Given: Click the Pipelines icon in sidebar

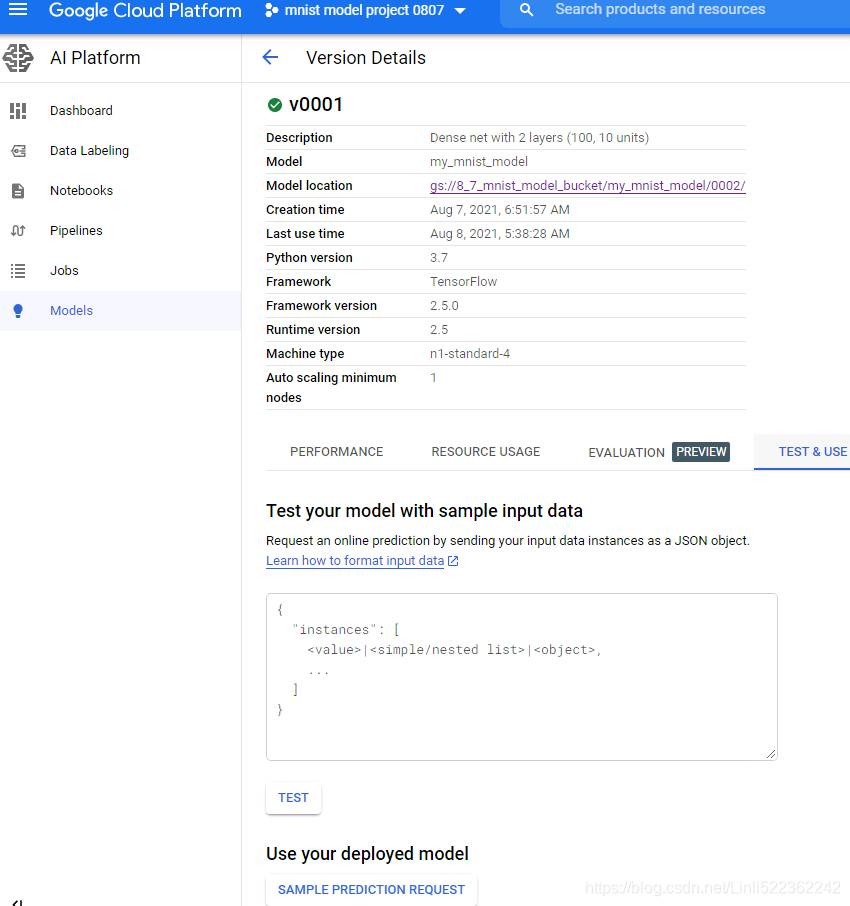Looking at the screenshot, I should (x=18, y=231).
